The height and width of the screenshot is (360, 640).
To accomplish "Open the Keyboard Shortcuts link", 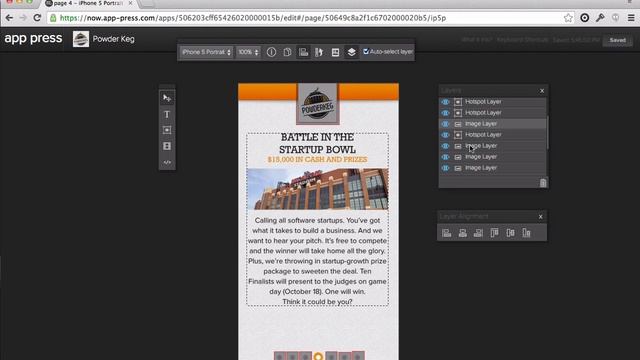I will coord(522,40).
